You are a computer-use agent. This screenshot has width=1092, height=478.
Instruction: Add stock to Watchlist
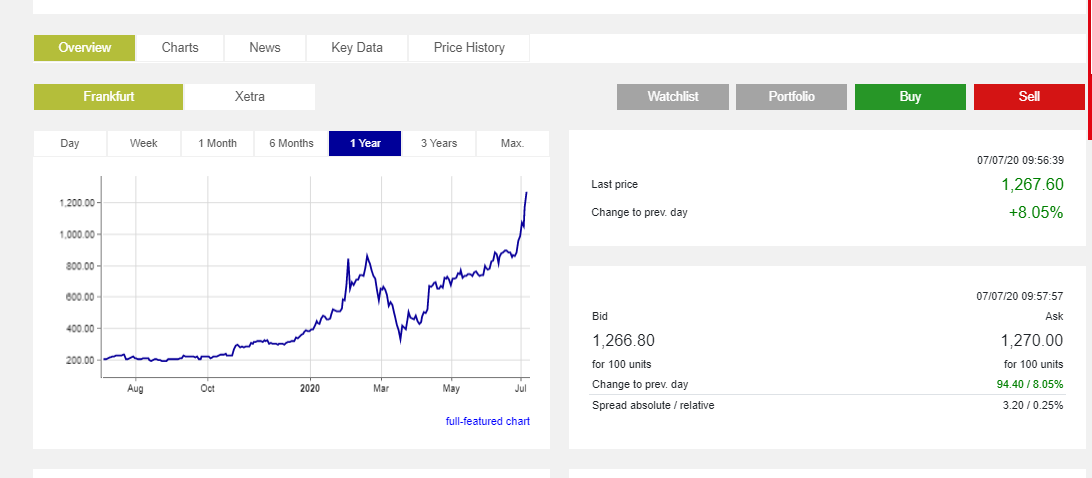(x=673, y=97)
